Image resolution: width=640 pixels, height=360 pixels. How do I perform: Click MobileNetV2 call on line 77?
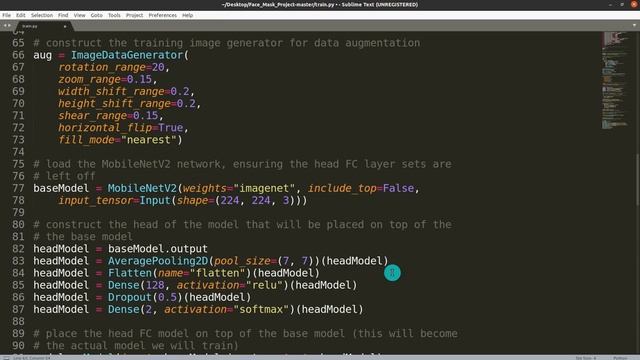click(x=142, y=188)
